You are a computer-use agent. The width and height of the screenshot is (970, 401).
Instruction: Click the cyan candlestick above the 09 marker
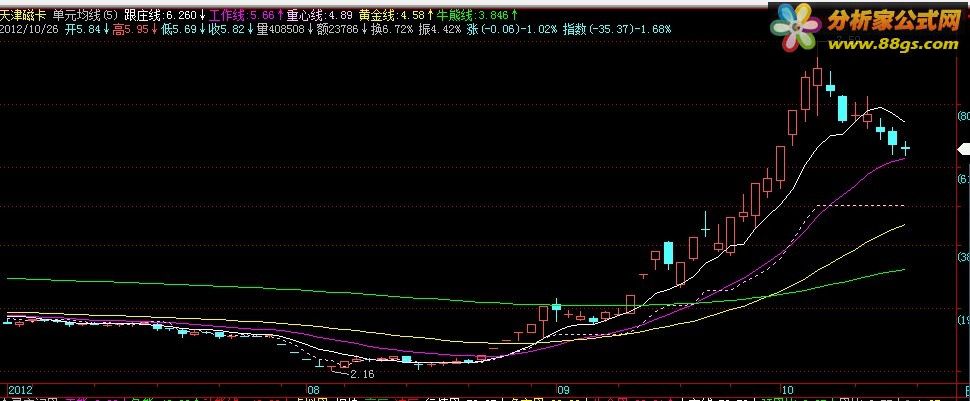[556, 308]
